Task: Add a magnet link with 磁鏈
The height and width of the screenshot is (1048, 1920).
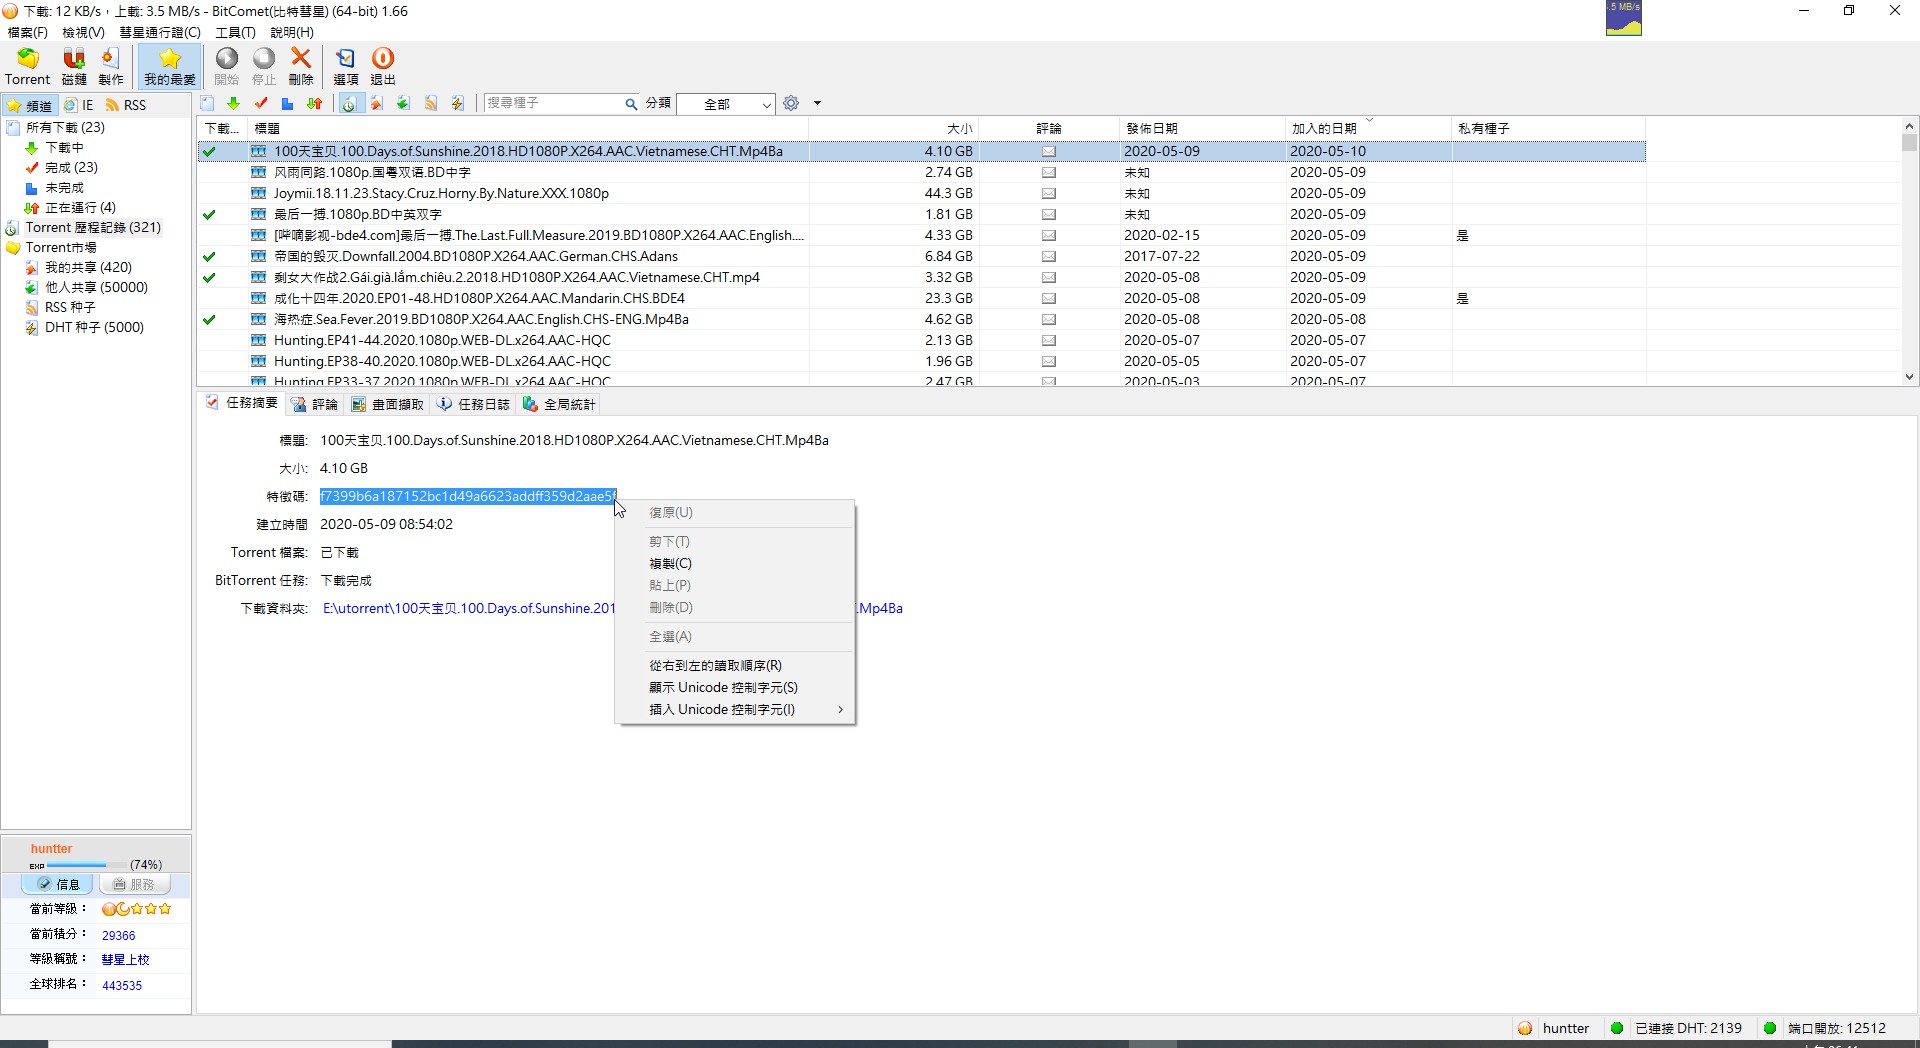Action: [74, 66]
